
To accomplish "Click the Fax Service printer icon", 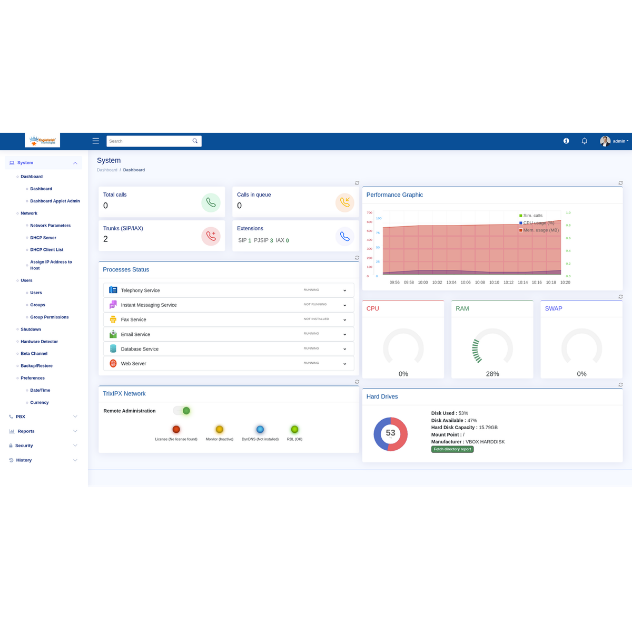I will (113, 320).
